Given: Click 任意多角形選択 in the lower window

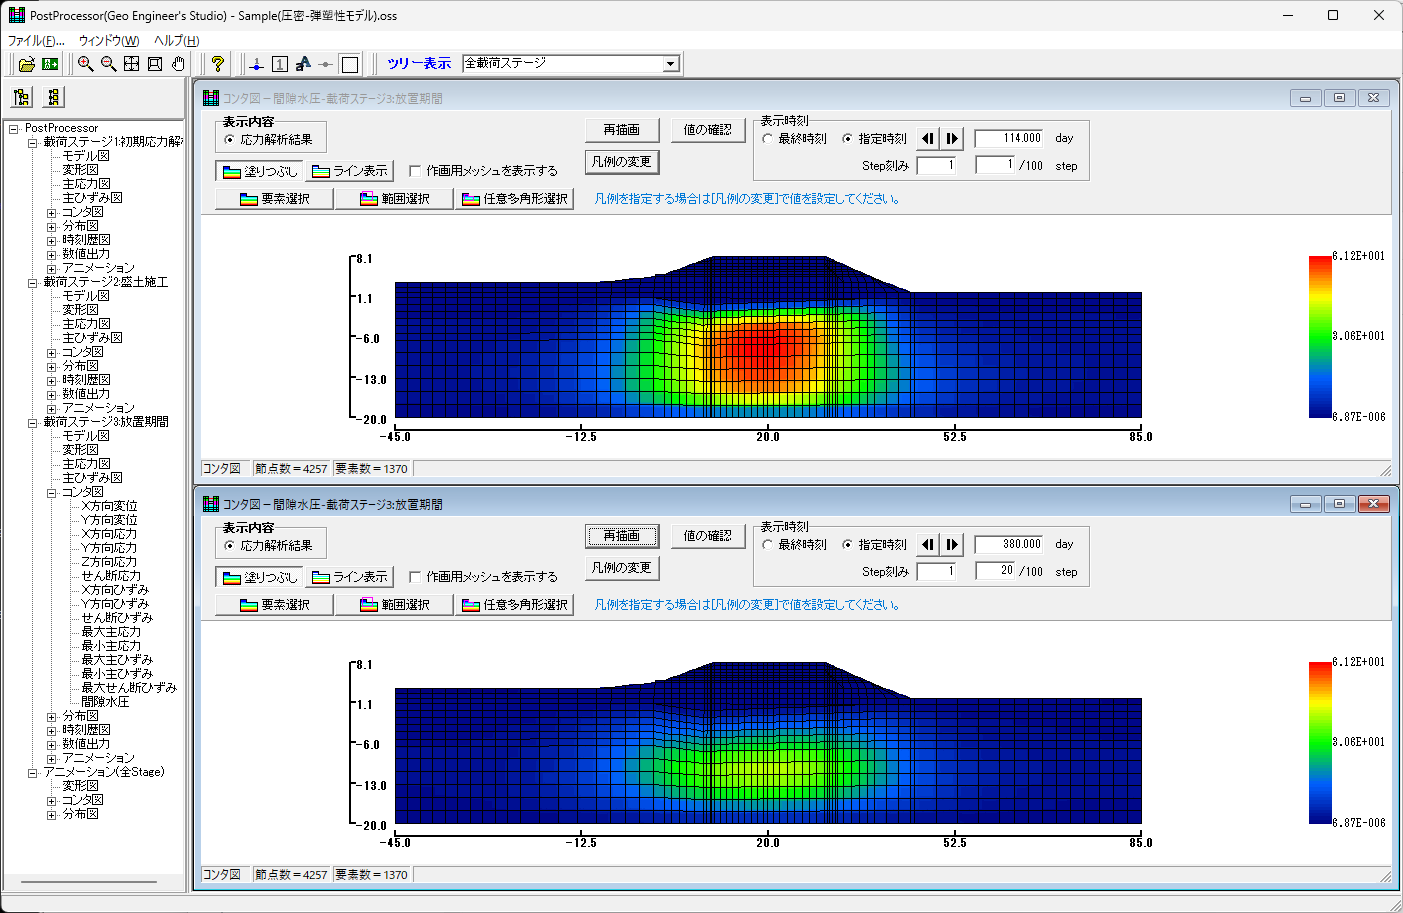Looking at the screenshot, I should click(515, 604).
